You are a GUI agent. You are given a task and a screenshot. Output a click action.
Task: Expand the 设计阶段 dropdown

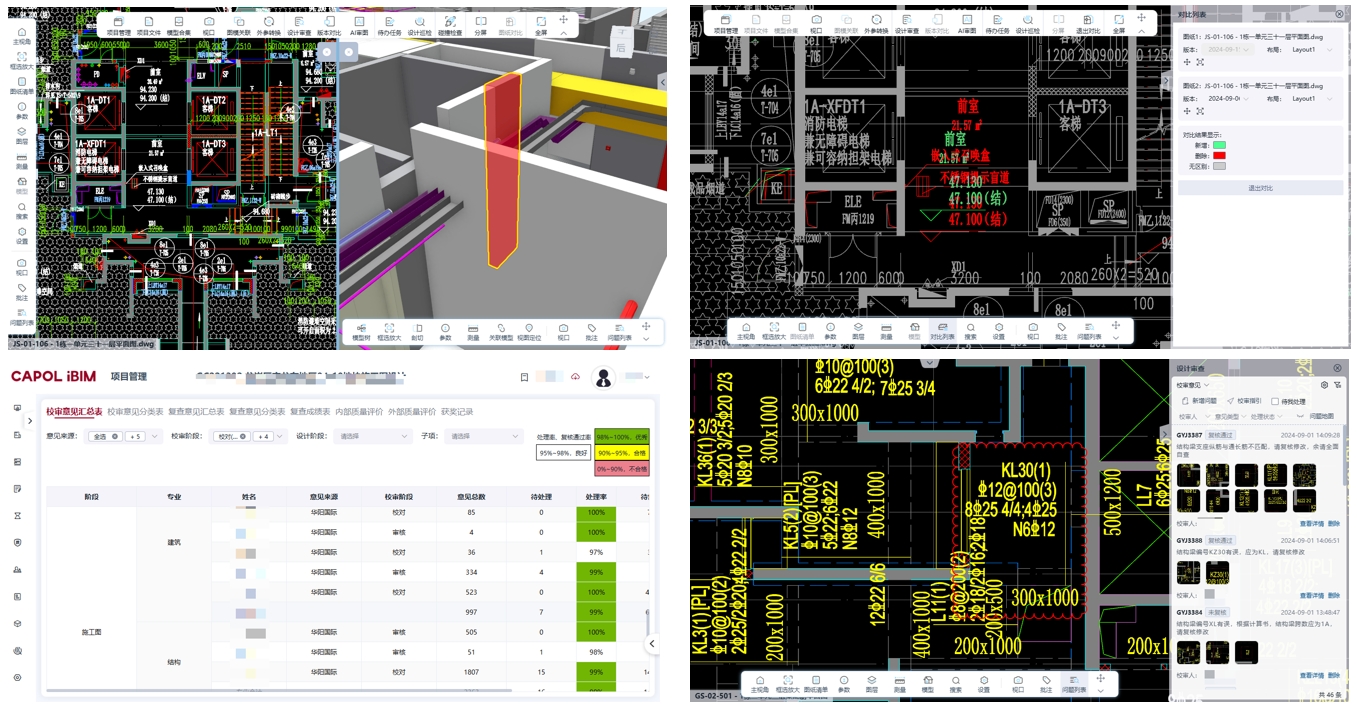point(373,436)
